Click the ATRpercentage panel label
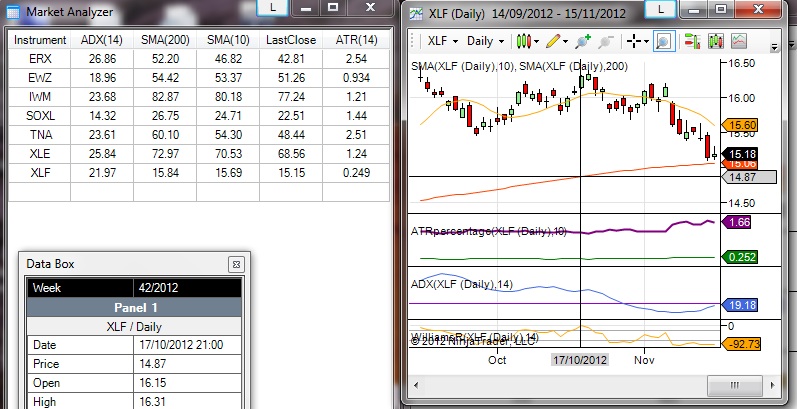This screenshot has height=409, width=797. (x=488, y=231)
